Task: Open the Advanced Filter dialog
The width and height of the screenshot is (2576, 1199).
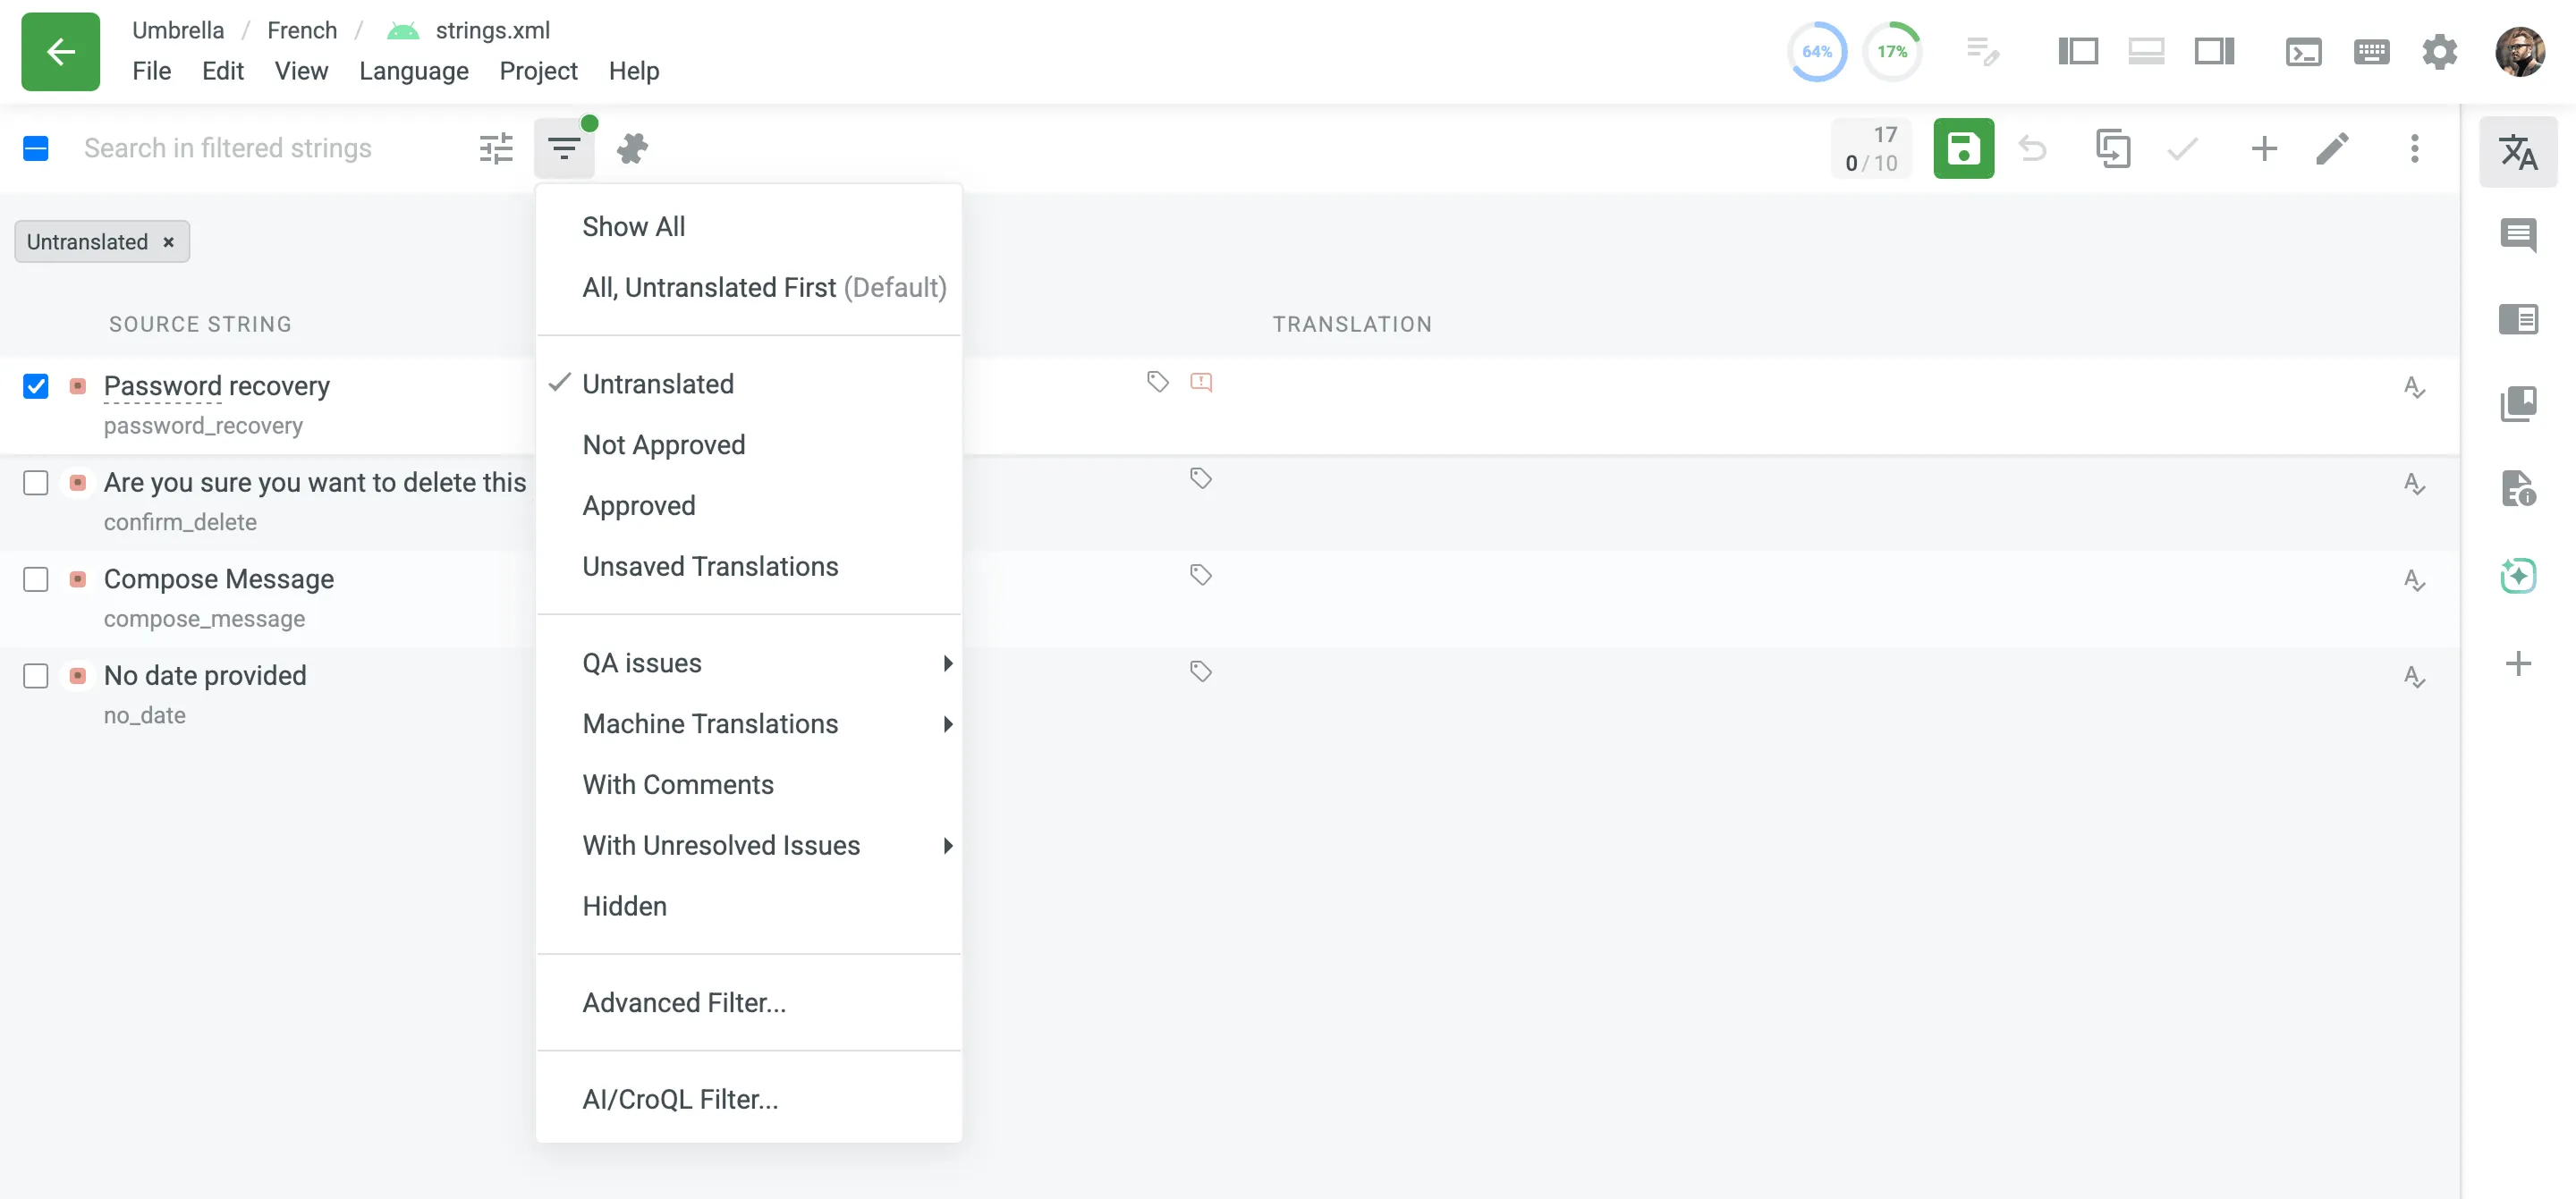Action: coord(684,1001)
